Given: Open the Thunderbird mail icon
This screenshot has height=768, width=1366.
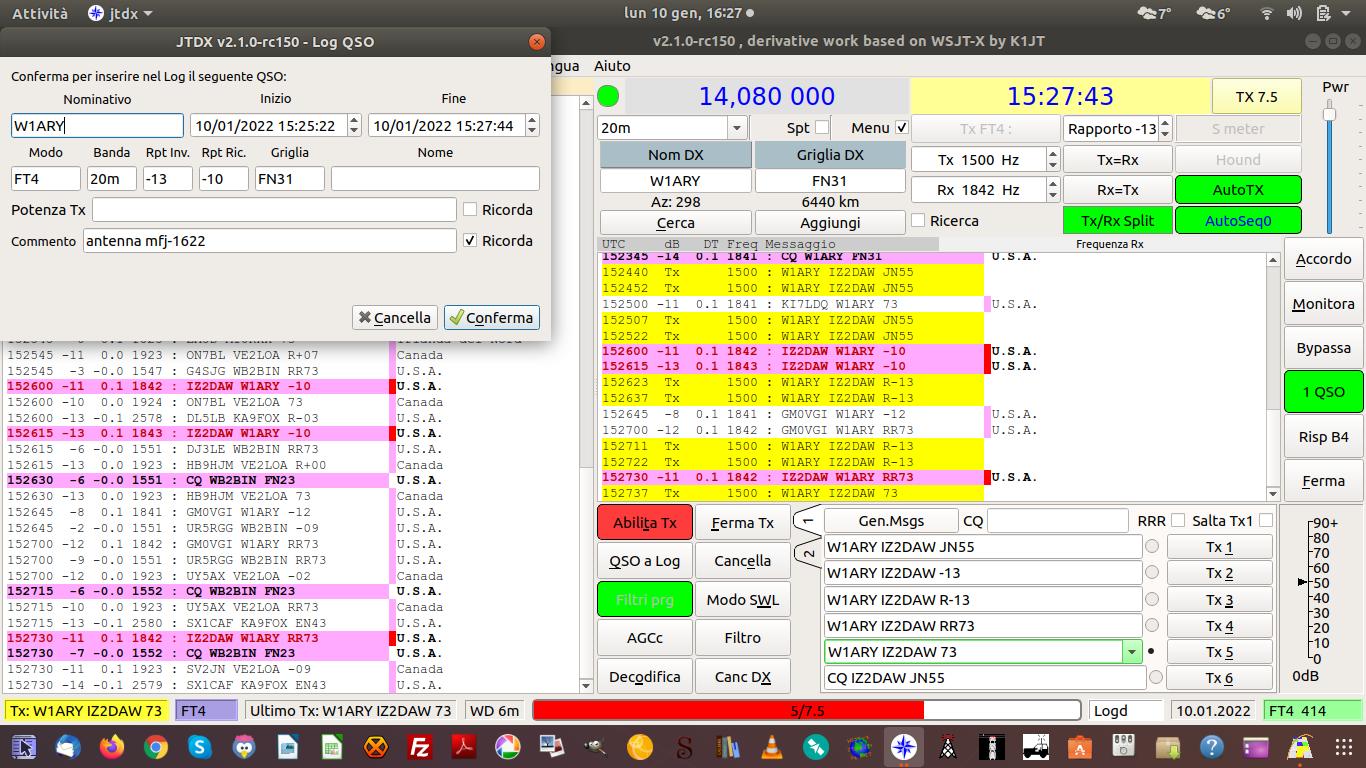Looking at the screenshot, I should click(67, 746).
